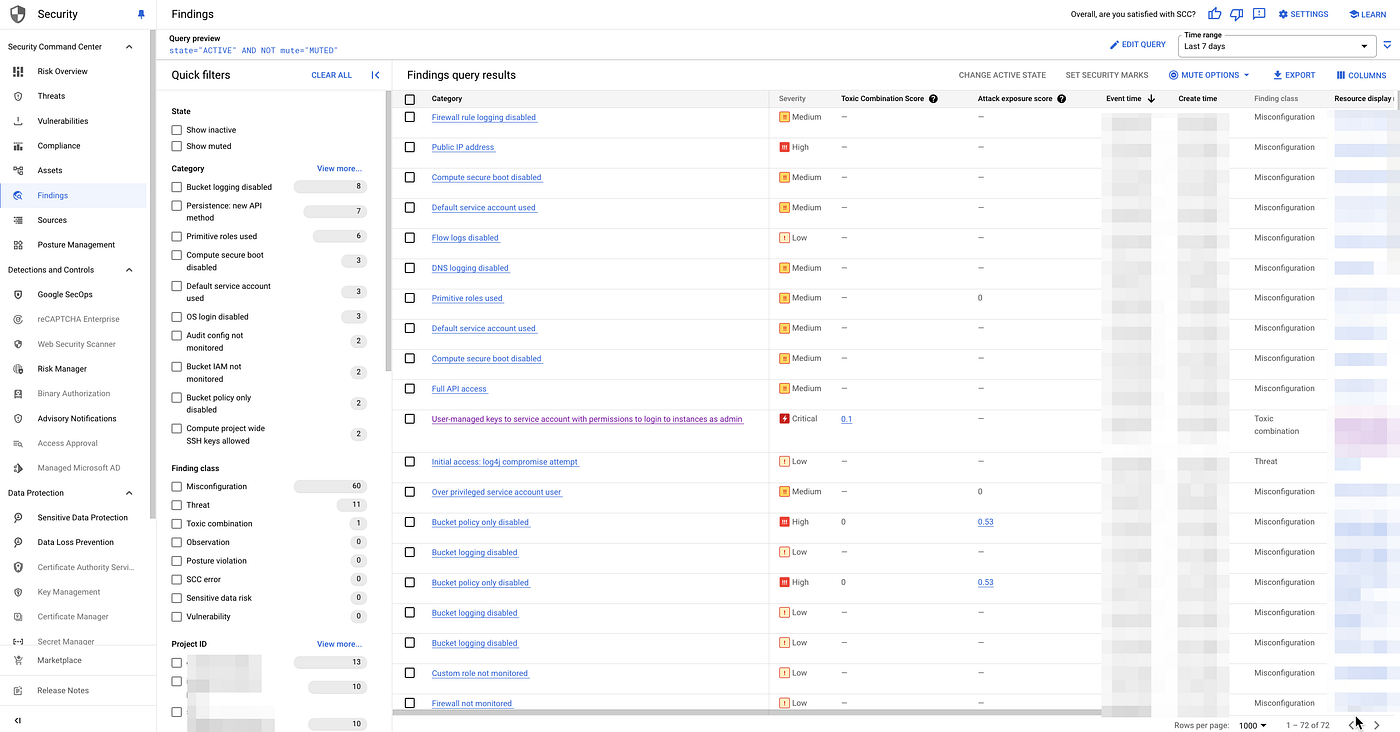
Task: Check the OS login disabled filter
Action: coord(177,317)
